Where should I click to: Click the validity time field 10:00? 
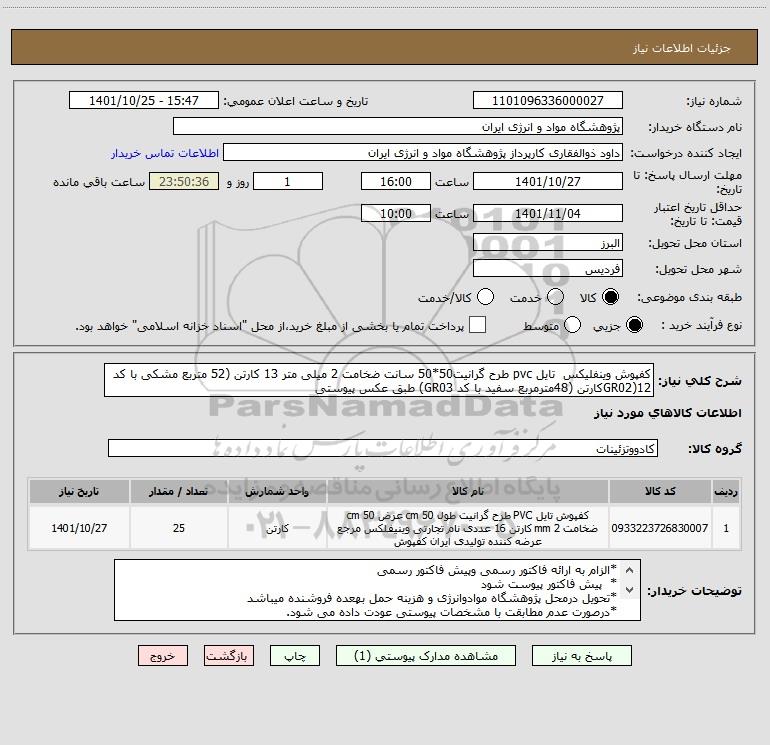tap(396, 213)
